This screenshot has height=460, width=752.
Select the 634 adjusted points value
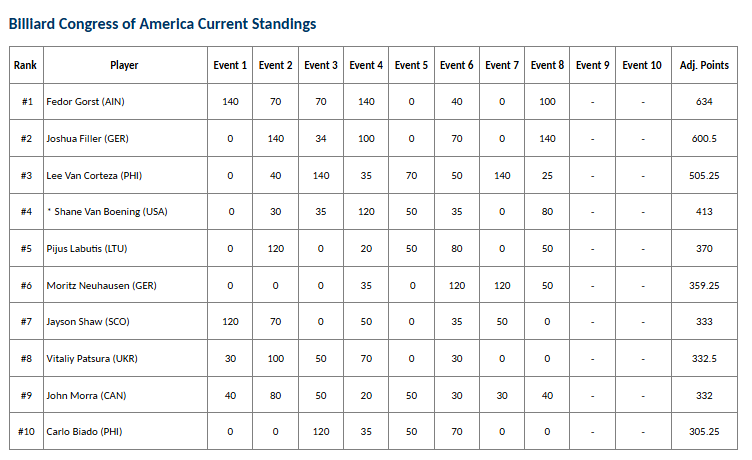point(704,102)
